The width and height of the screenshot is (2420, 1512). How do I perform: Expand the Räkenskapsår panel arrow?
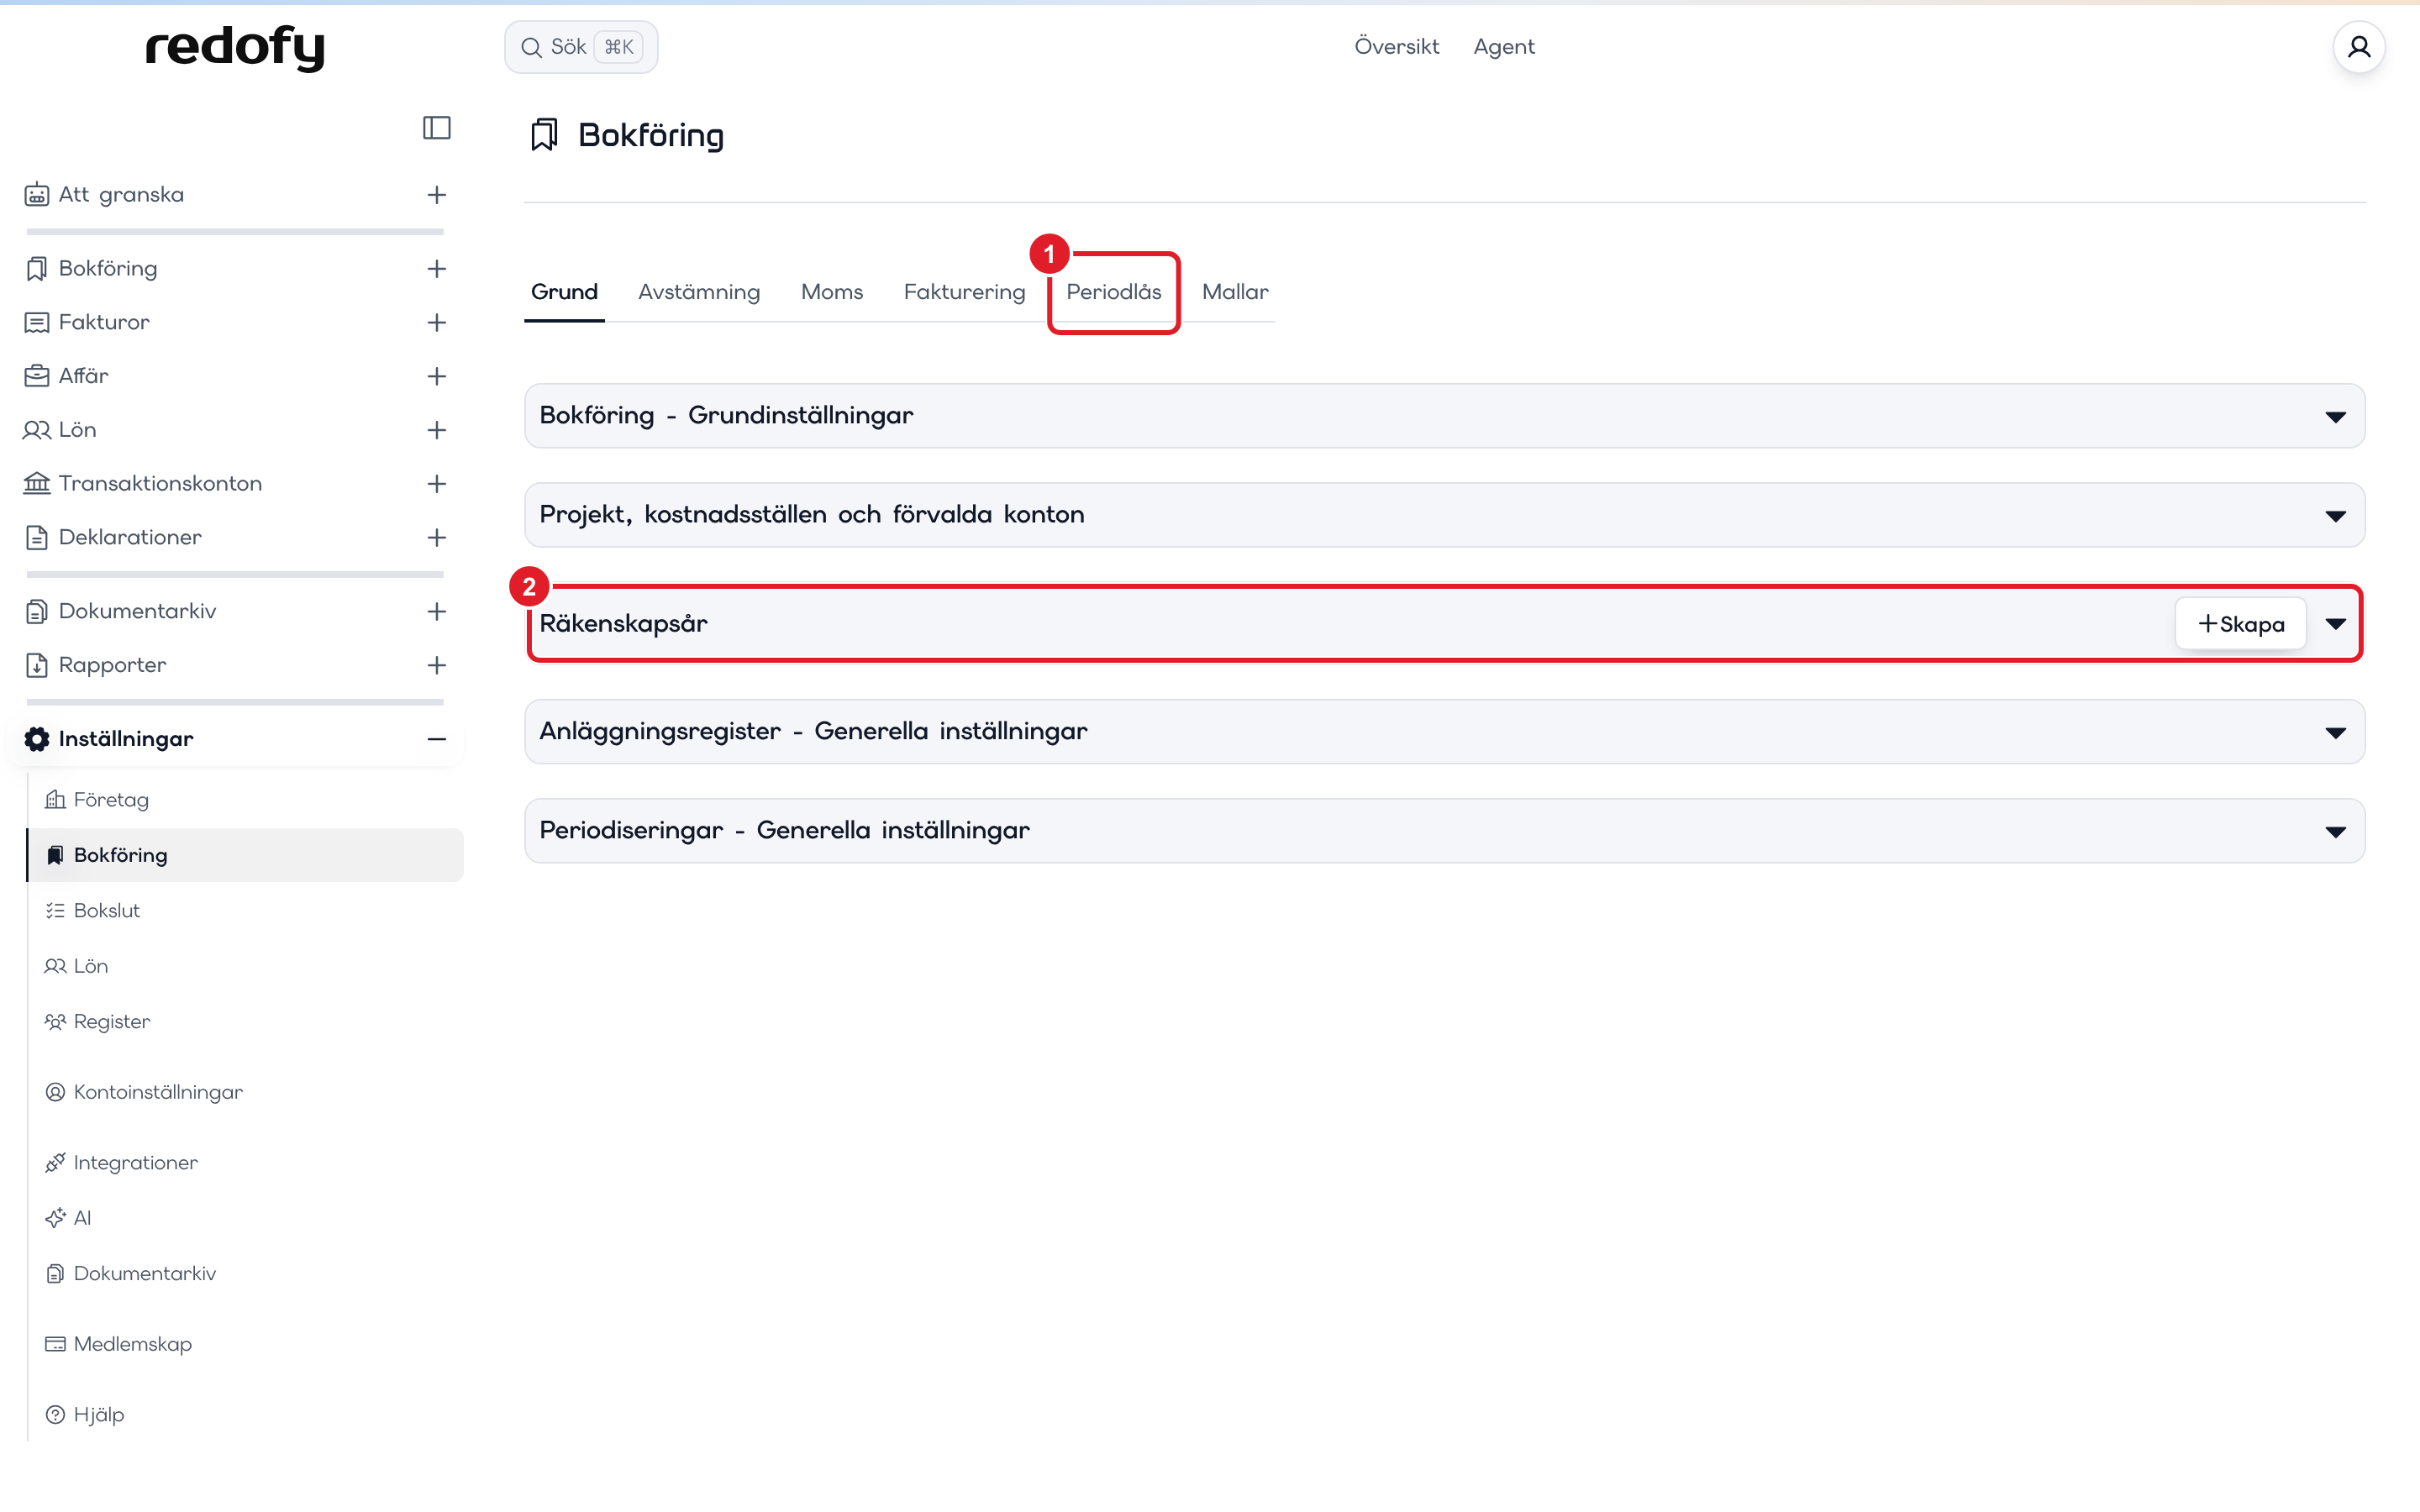point(2335,624)
